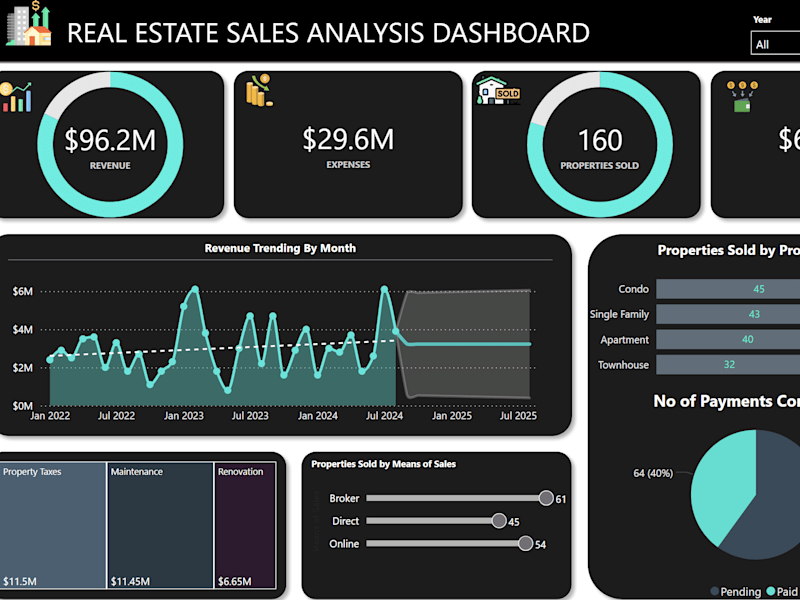Click the Properties Sold by Means of Sales title
800x600 pixels.
pos(384,464)
